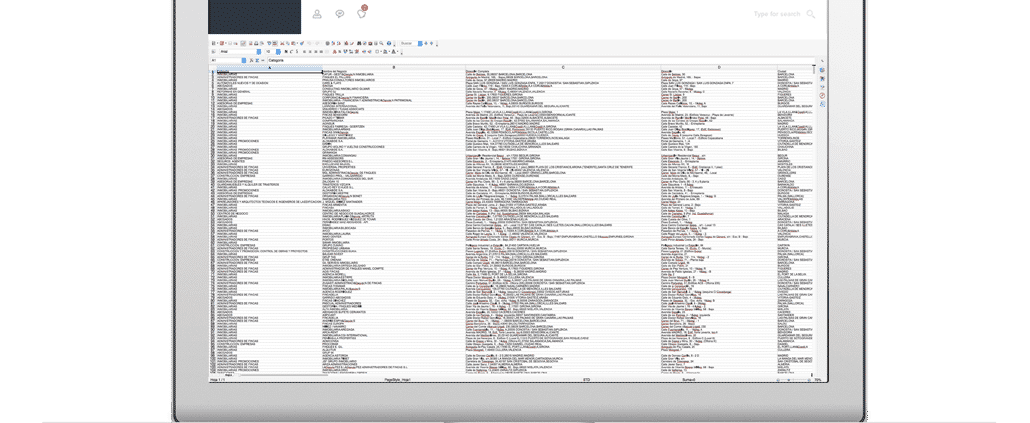Screen dimensions: 1030x423
Task: Toggle the Align right button
Action: click(315, 51)
